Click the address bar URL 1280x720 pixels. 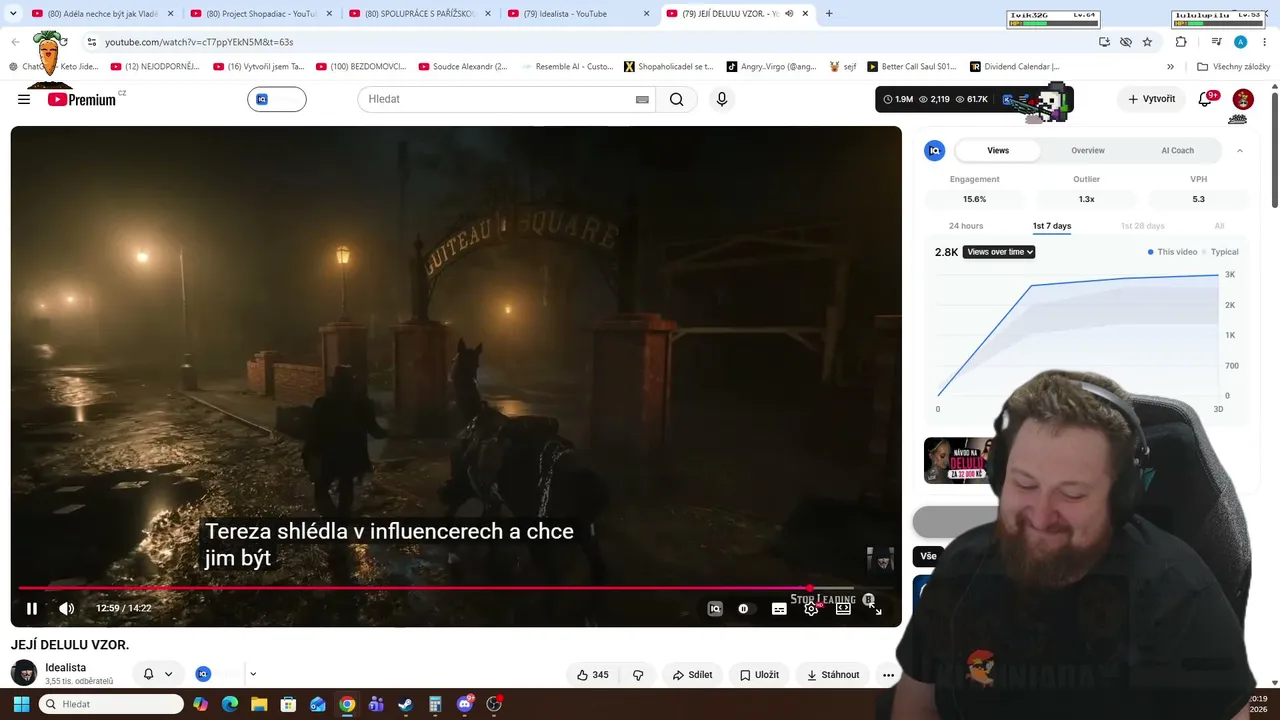pos(199,42)
